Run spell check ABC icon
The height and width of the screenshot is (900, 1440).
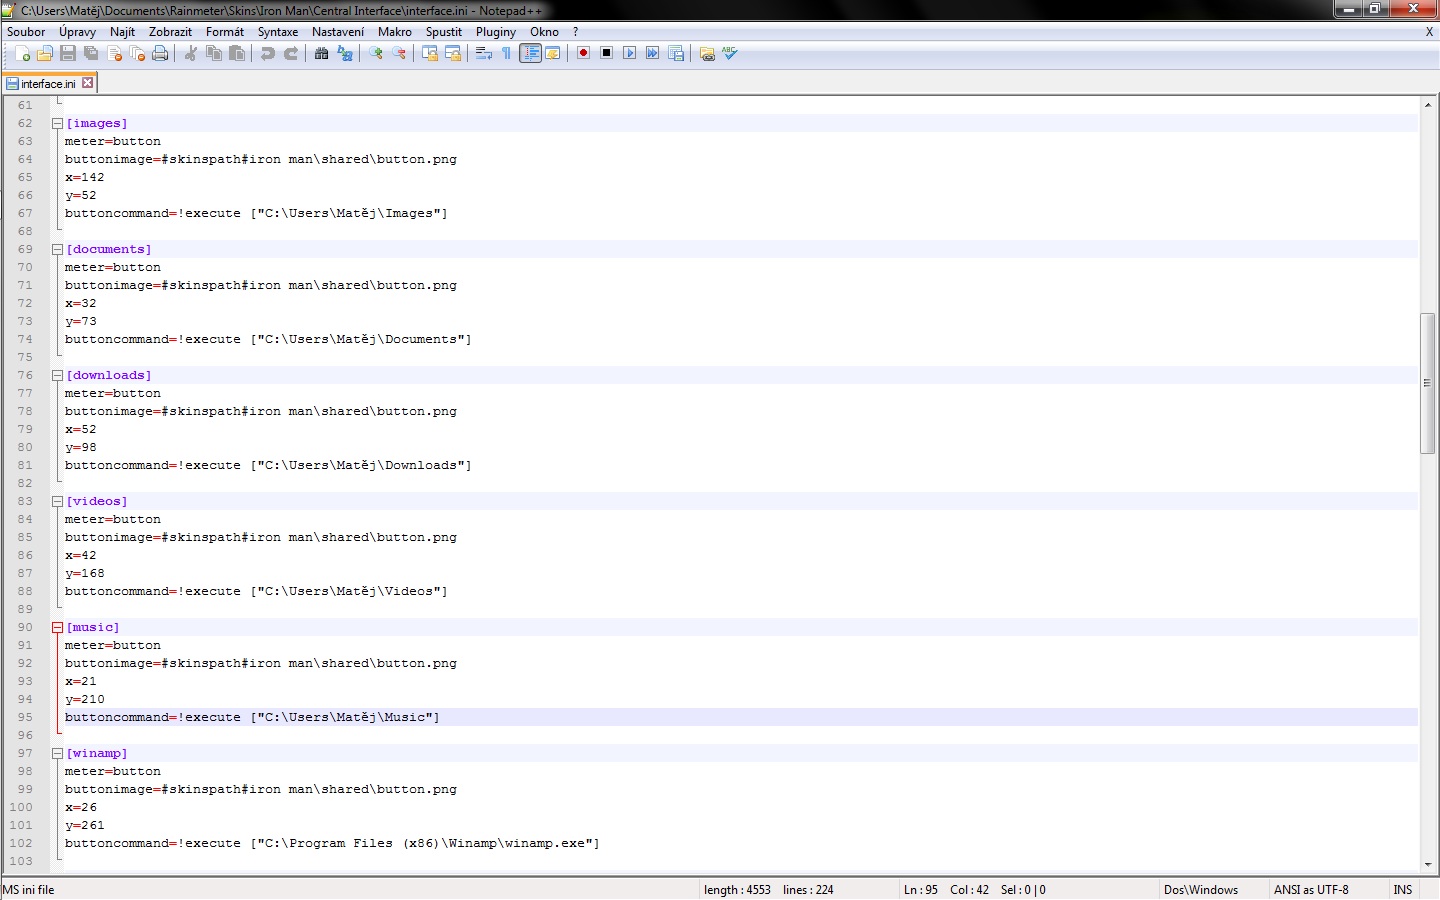coord(730,54)
